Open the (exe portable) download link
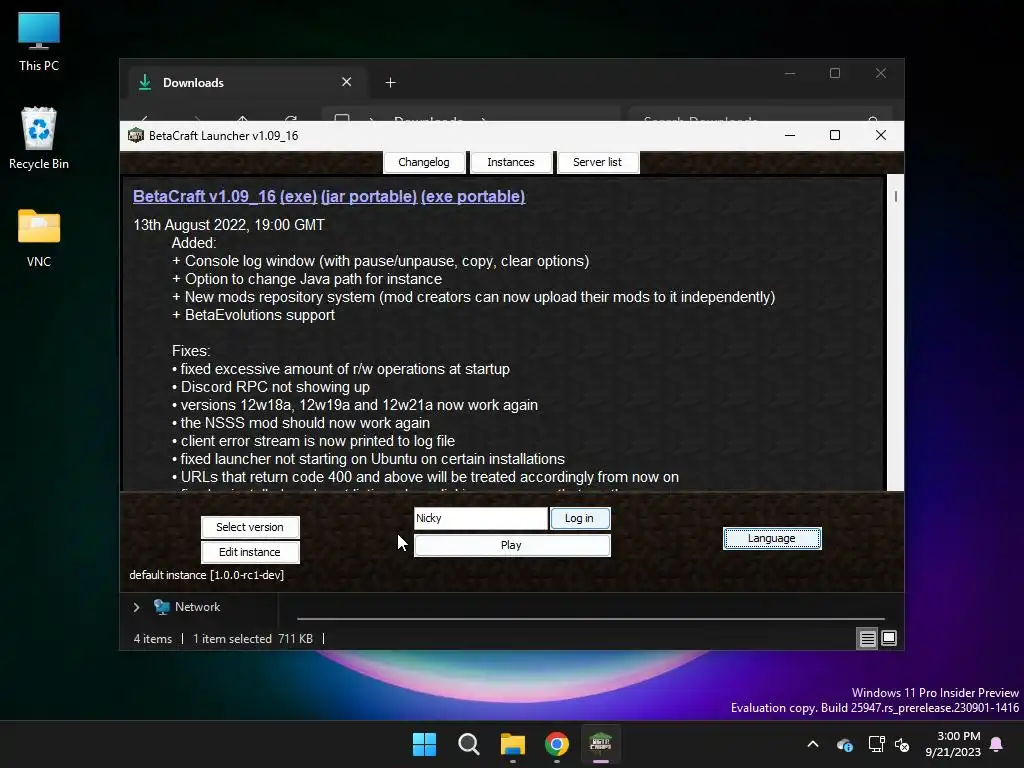This screenshot has width=1024, height=768. pos(473,197)
